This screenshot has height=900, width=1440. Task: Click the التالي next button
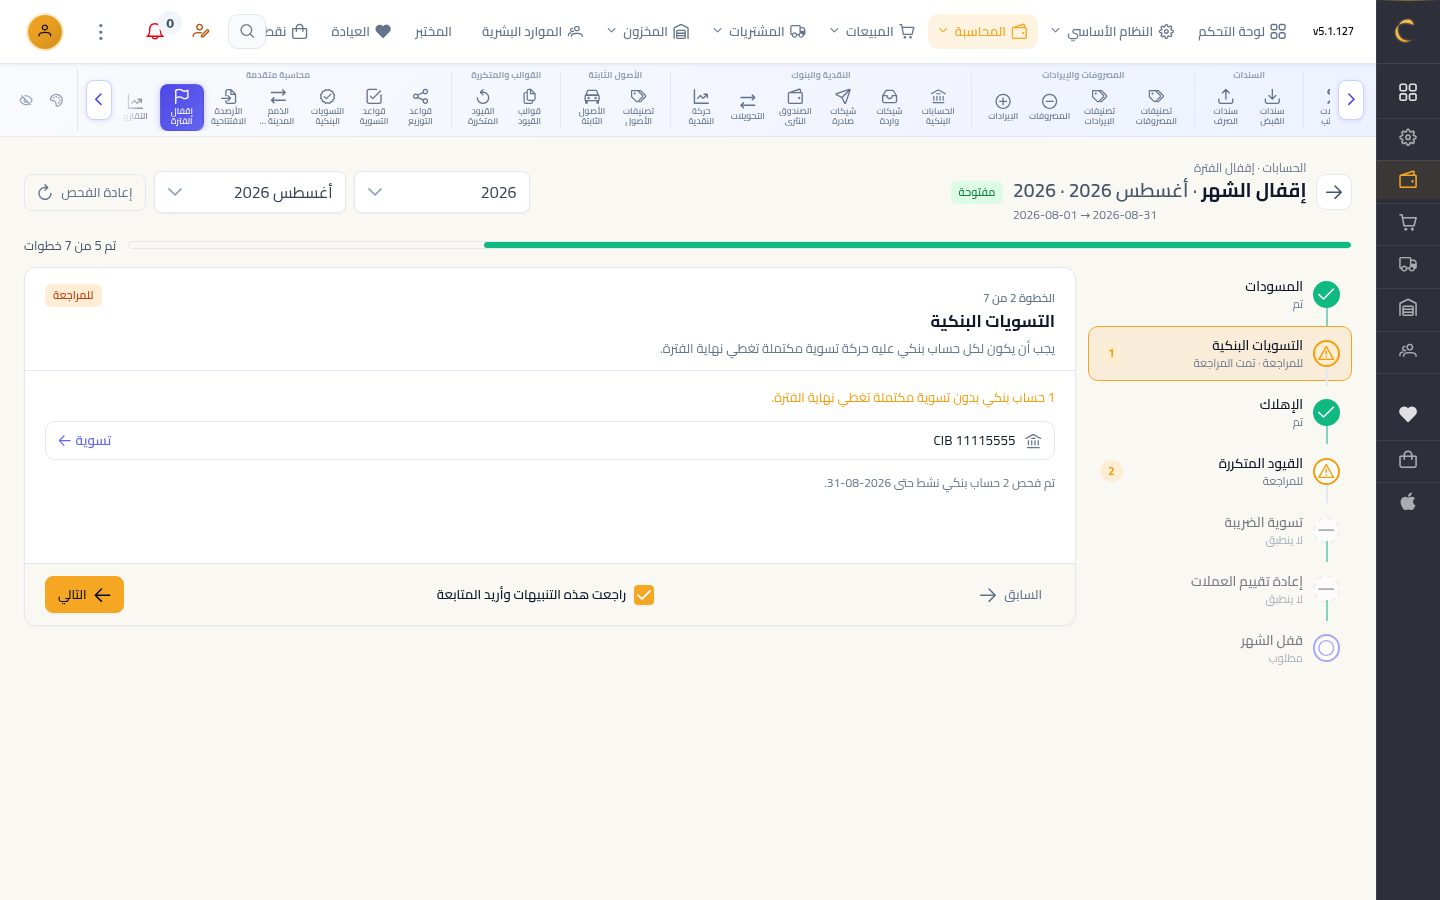point(84,595)
